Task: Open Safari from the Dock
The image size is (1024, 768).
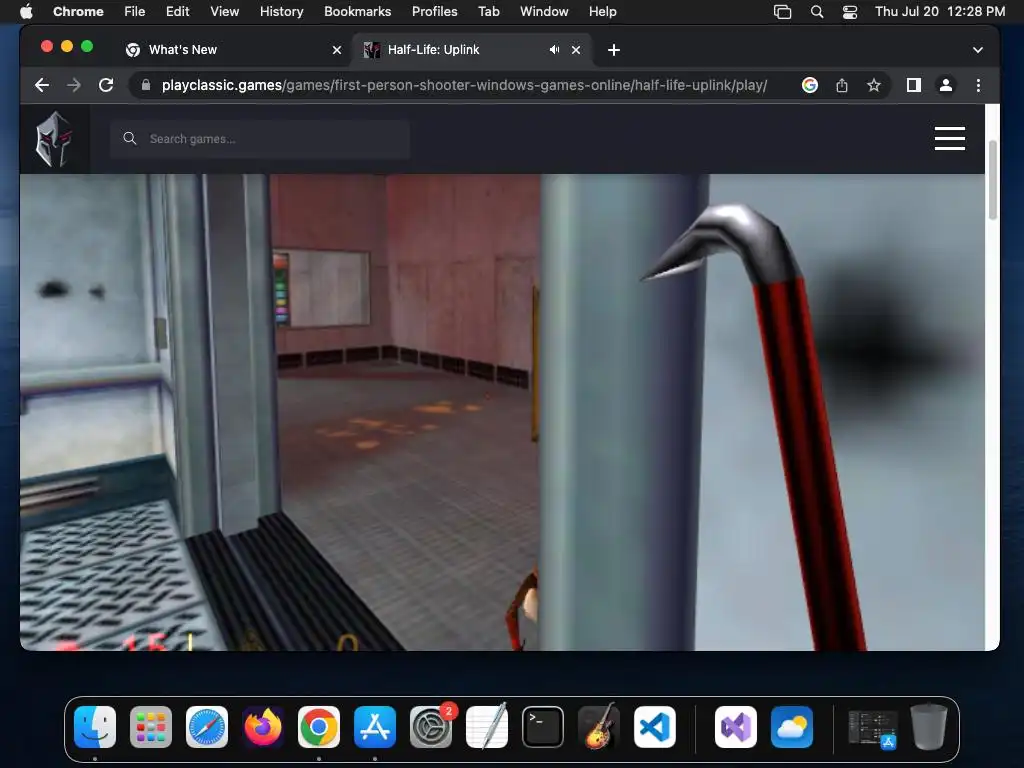Action: tap(207, 727)
